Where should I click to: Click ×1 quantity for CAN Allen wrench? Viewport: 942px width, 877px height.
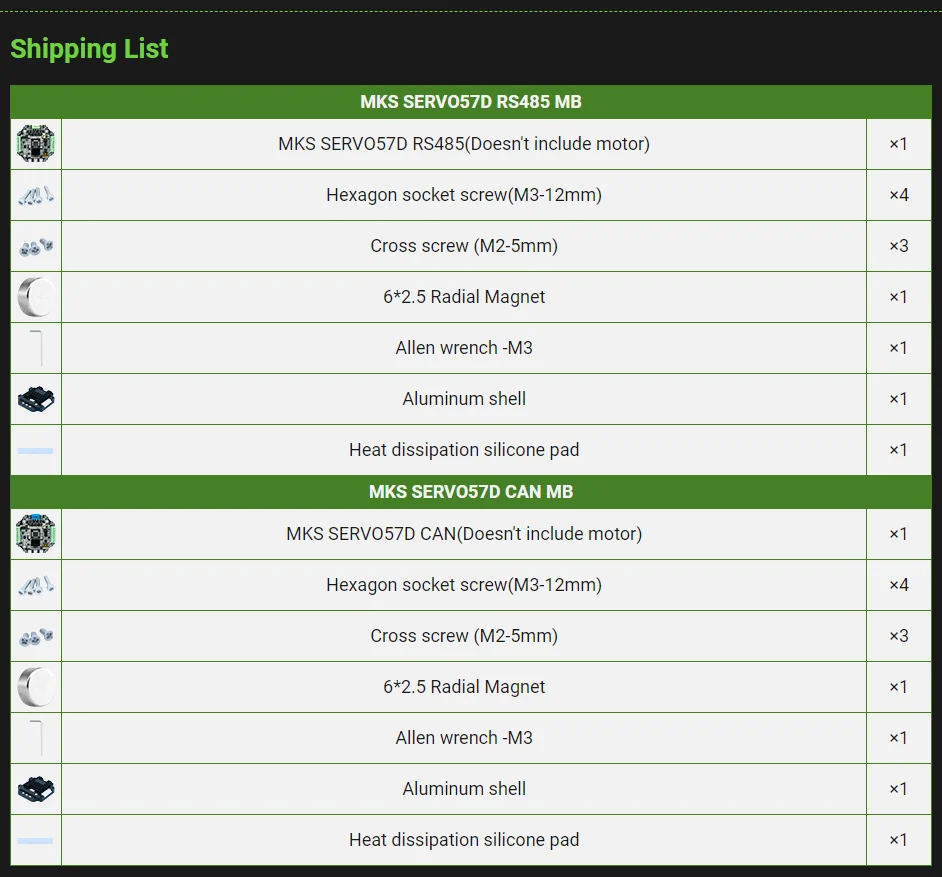[x=898, y=738]
